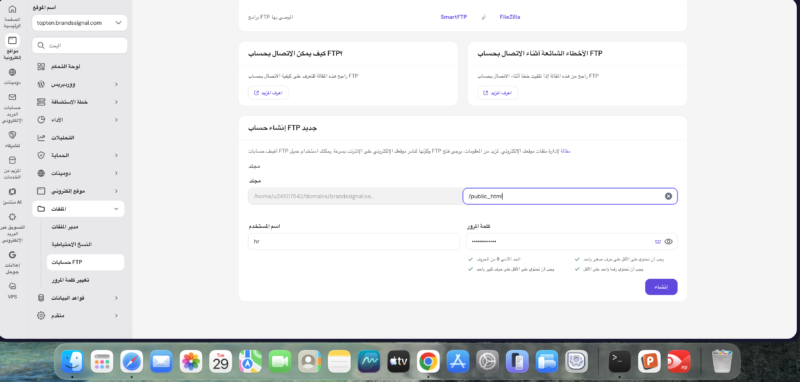This screenshot has height=382, width=800.
Task: Click Learn more under how to connect FTP
Action: pos(268,93)
